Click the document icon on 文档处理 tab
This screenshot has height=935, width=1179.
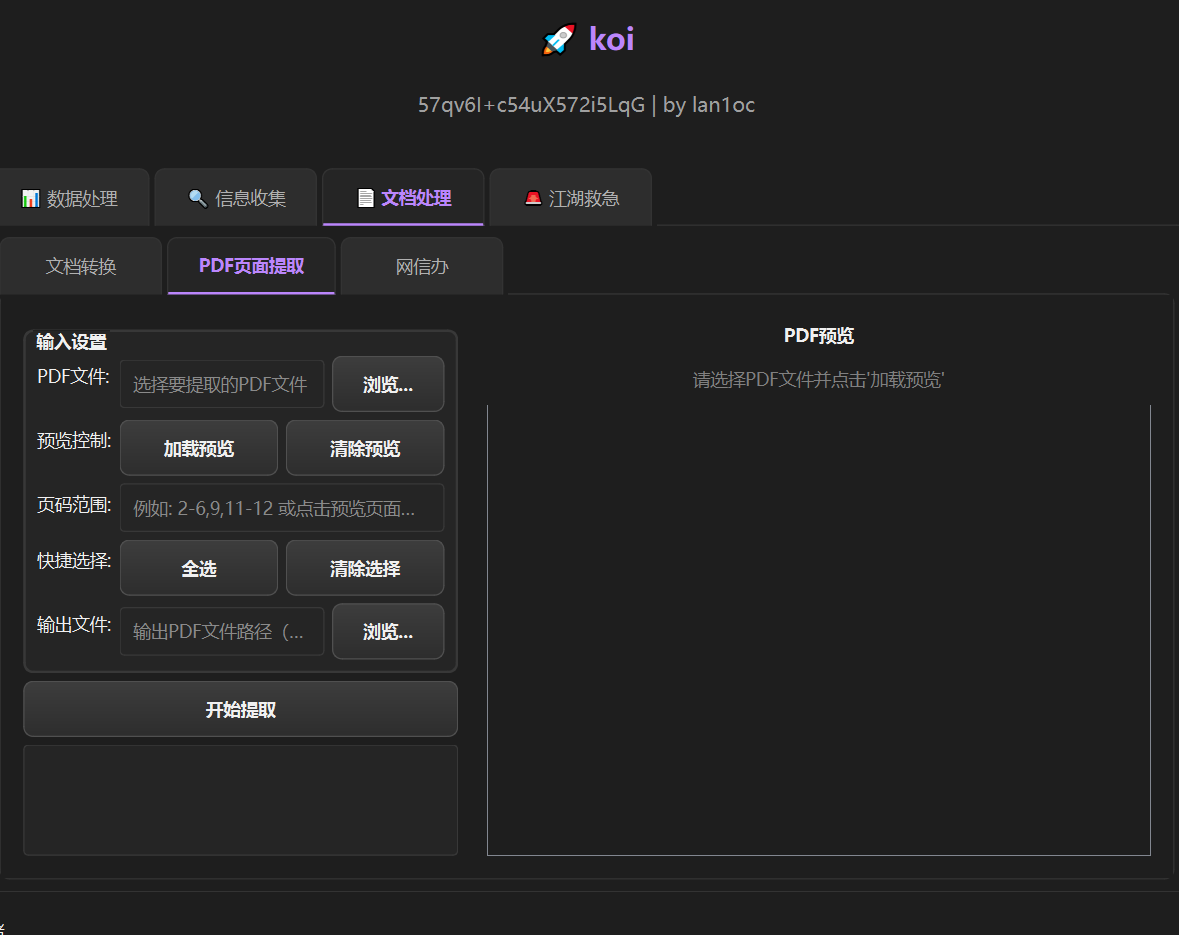[x=366, y=199]
